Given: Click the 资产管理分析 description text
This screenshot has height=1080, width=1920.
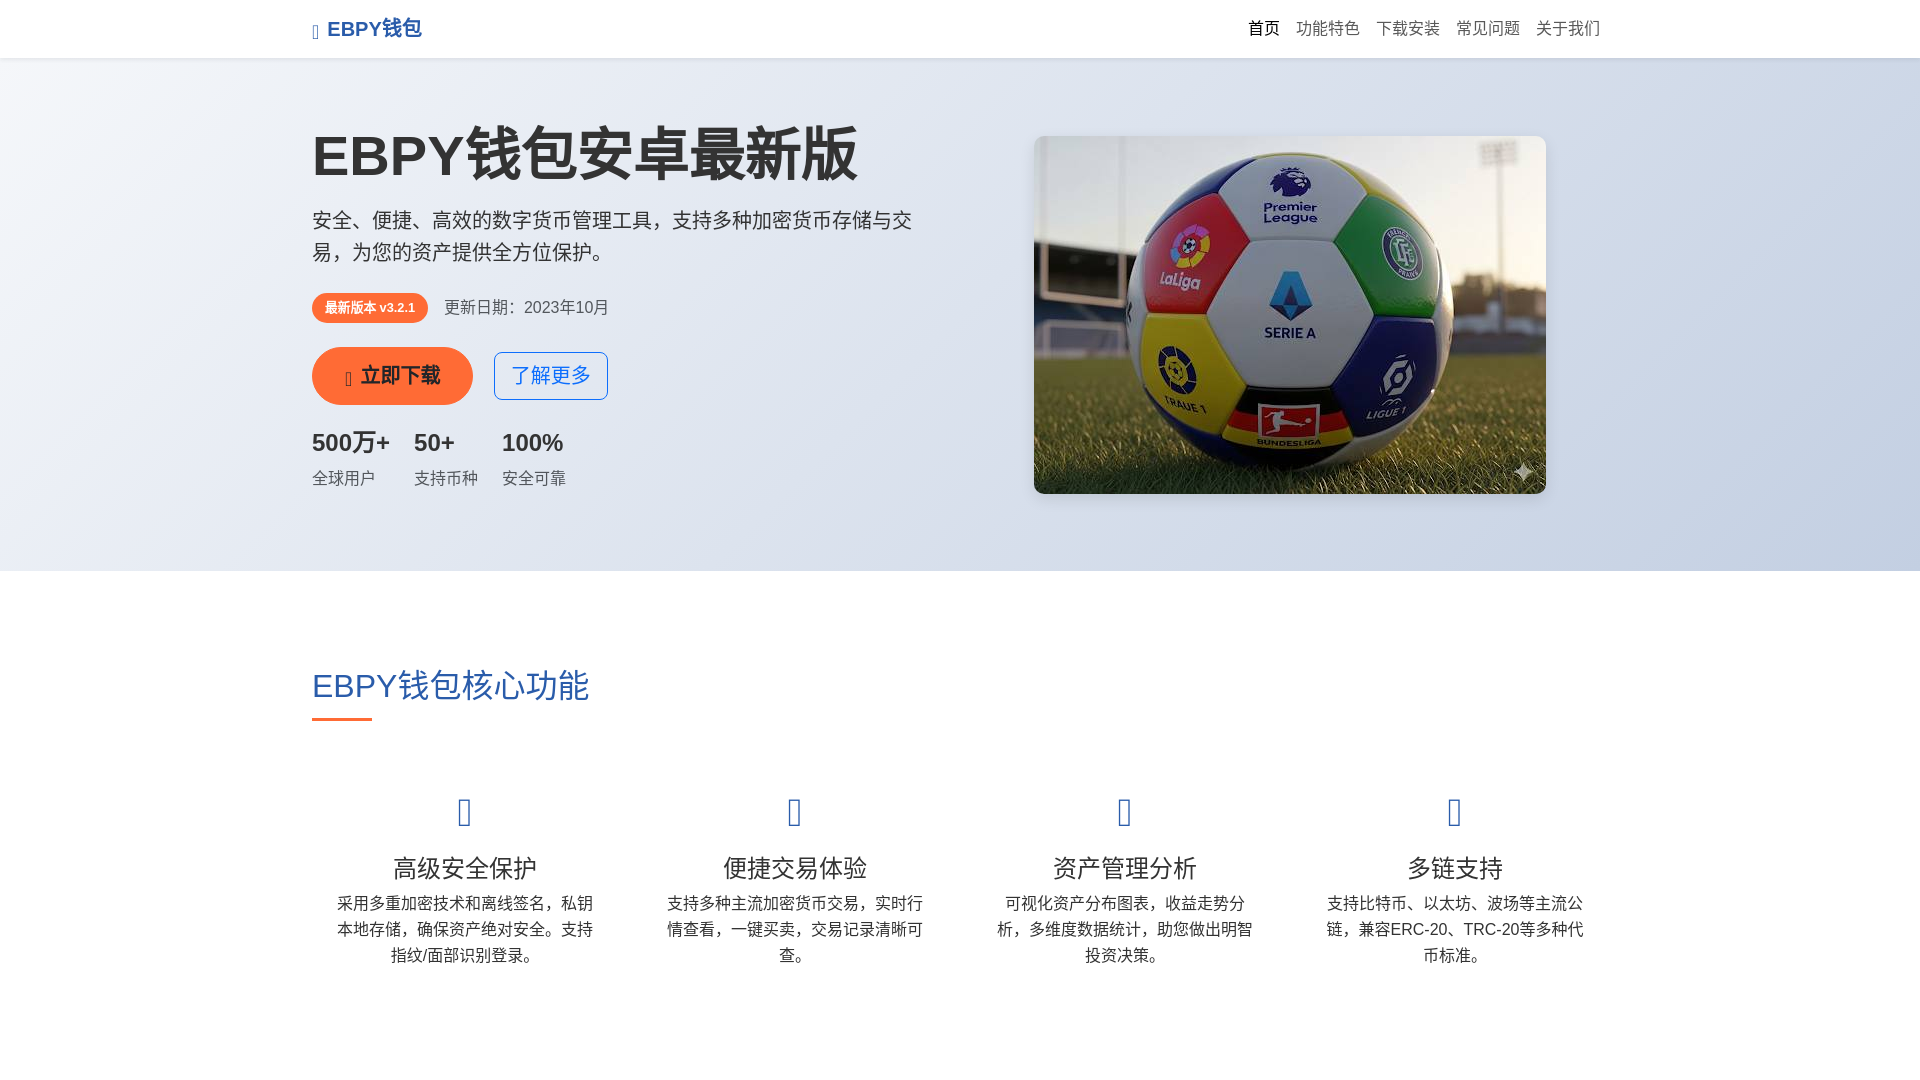Looking at the screenshot, I should 1125,930.
